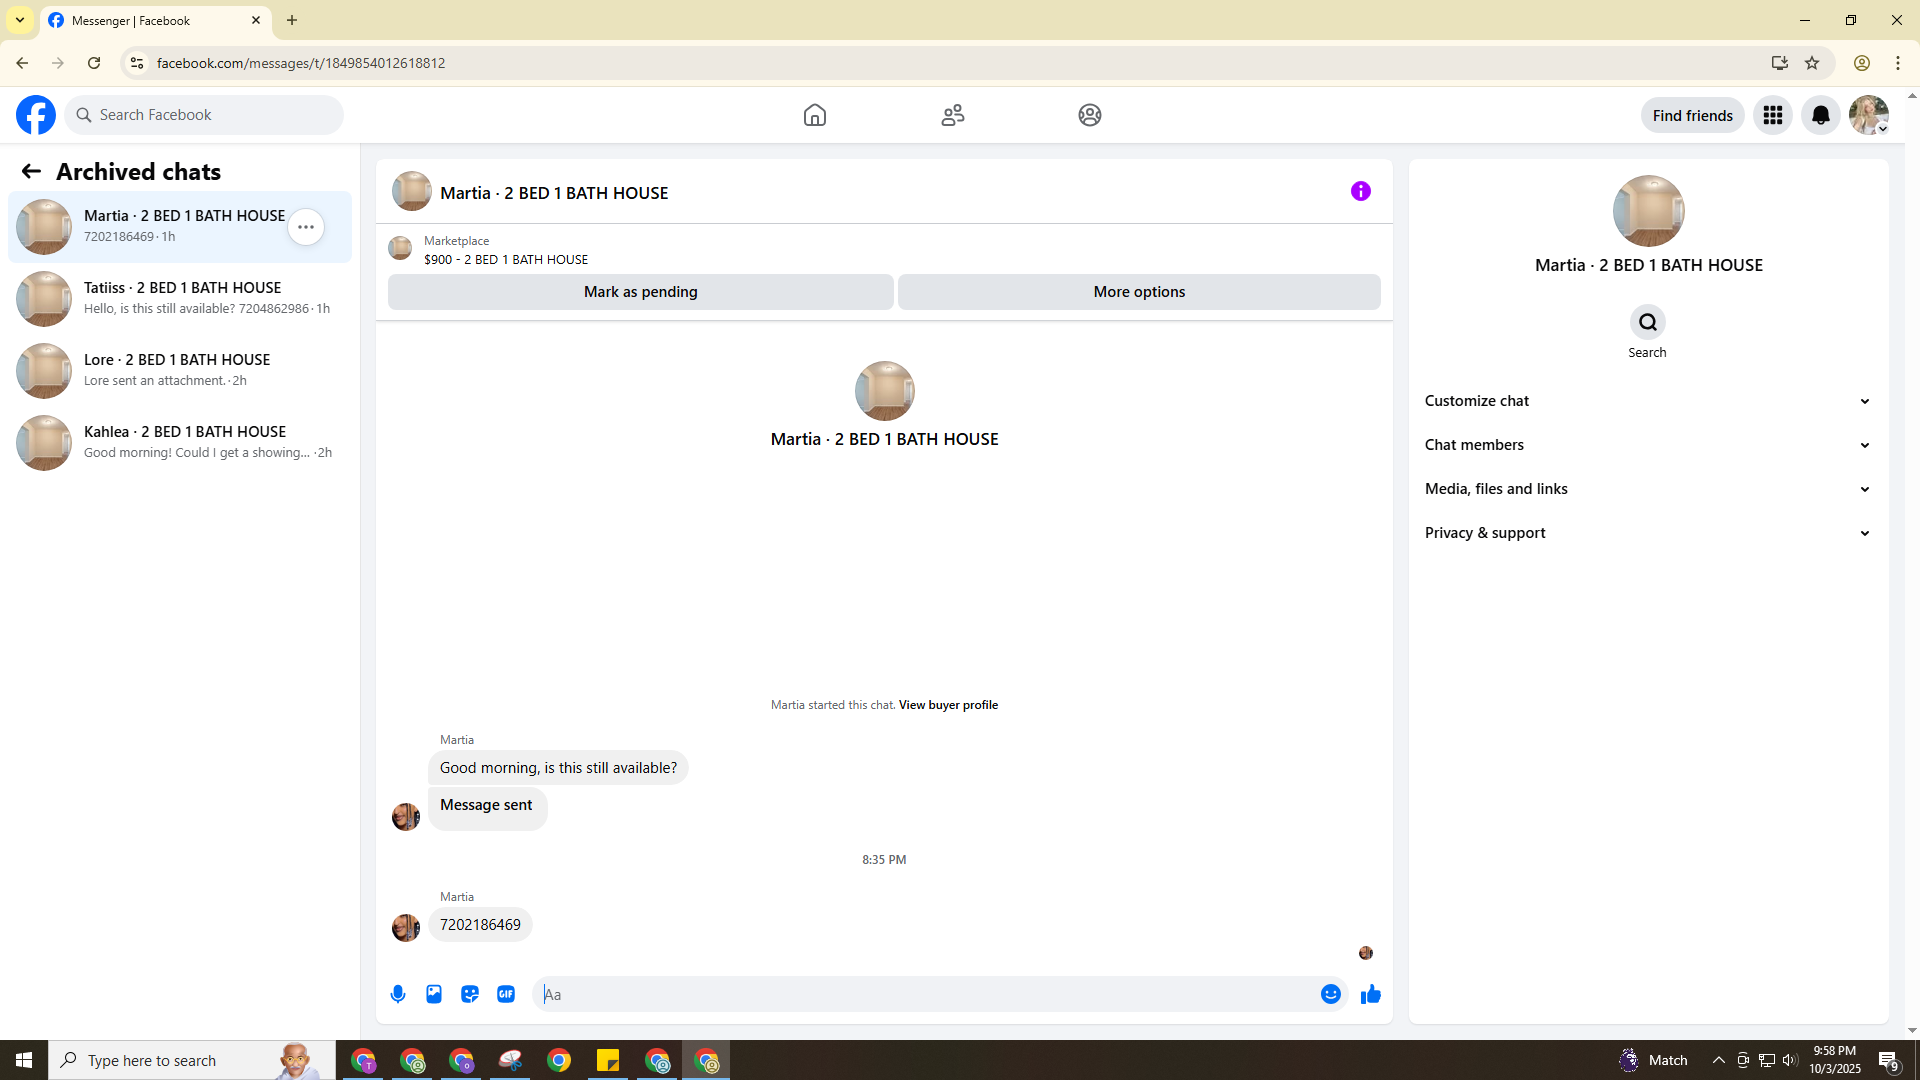Open the notifications bell
Screen dimensions: 1920x1080
pos(1821,115)
